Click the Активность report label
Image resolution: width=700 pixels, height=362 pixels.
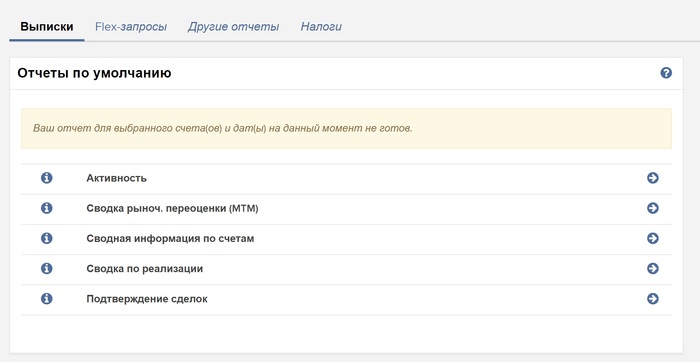pyautogui.click(x=117, y=178)
